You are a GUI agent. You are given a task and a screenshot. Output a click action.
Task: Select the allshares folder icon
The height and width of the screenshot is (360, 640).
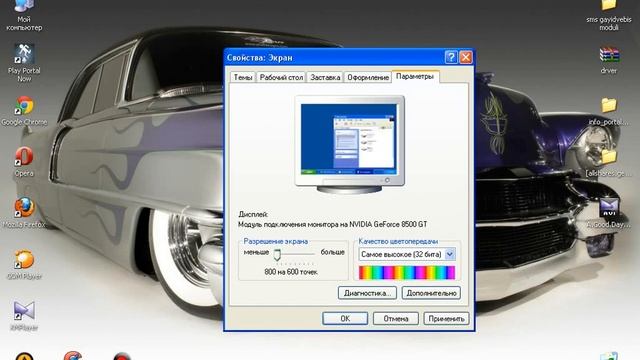tap(609, 162)
